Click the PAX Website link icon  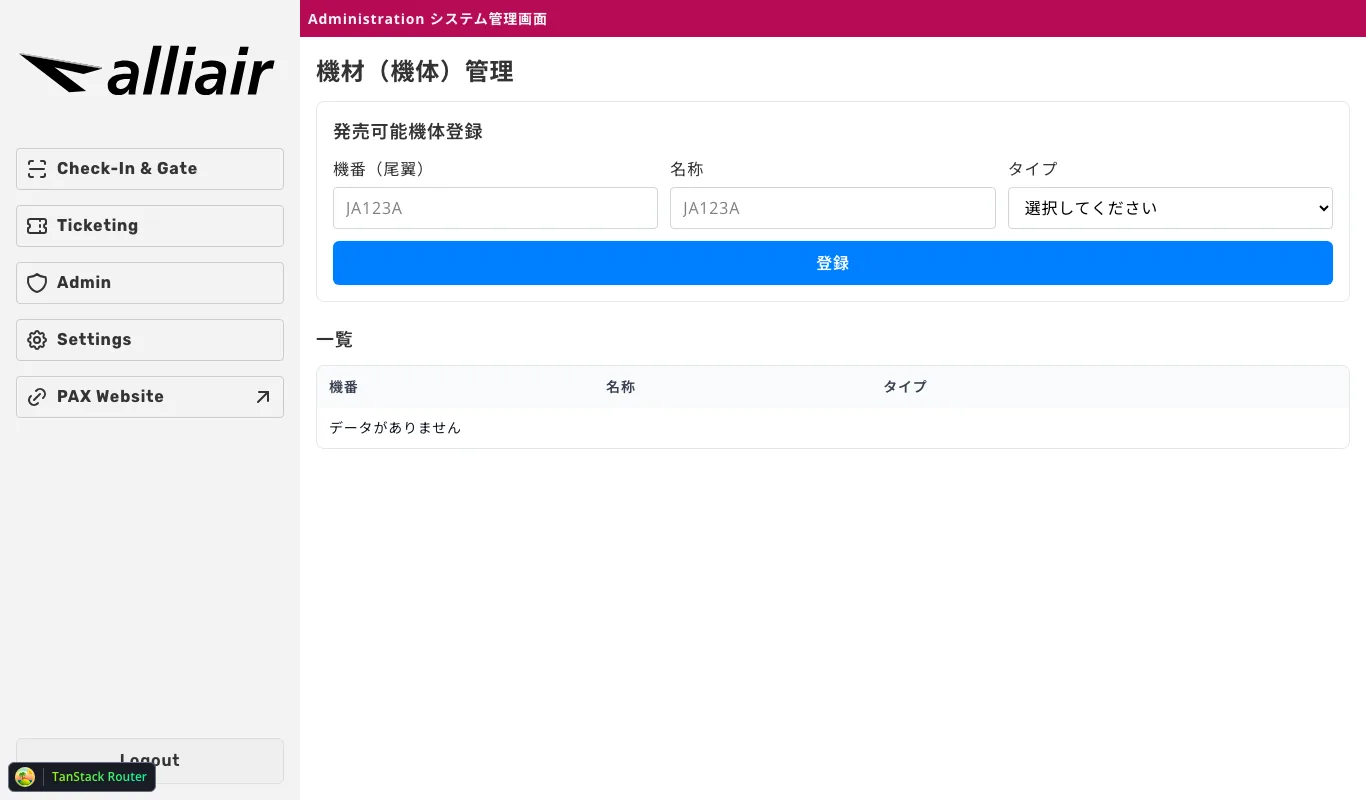click(x=37, y=397)
